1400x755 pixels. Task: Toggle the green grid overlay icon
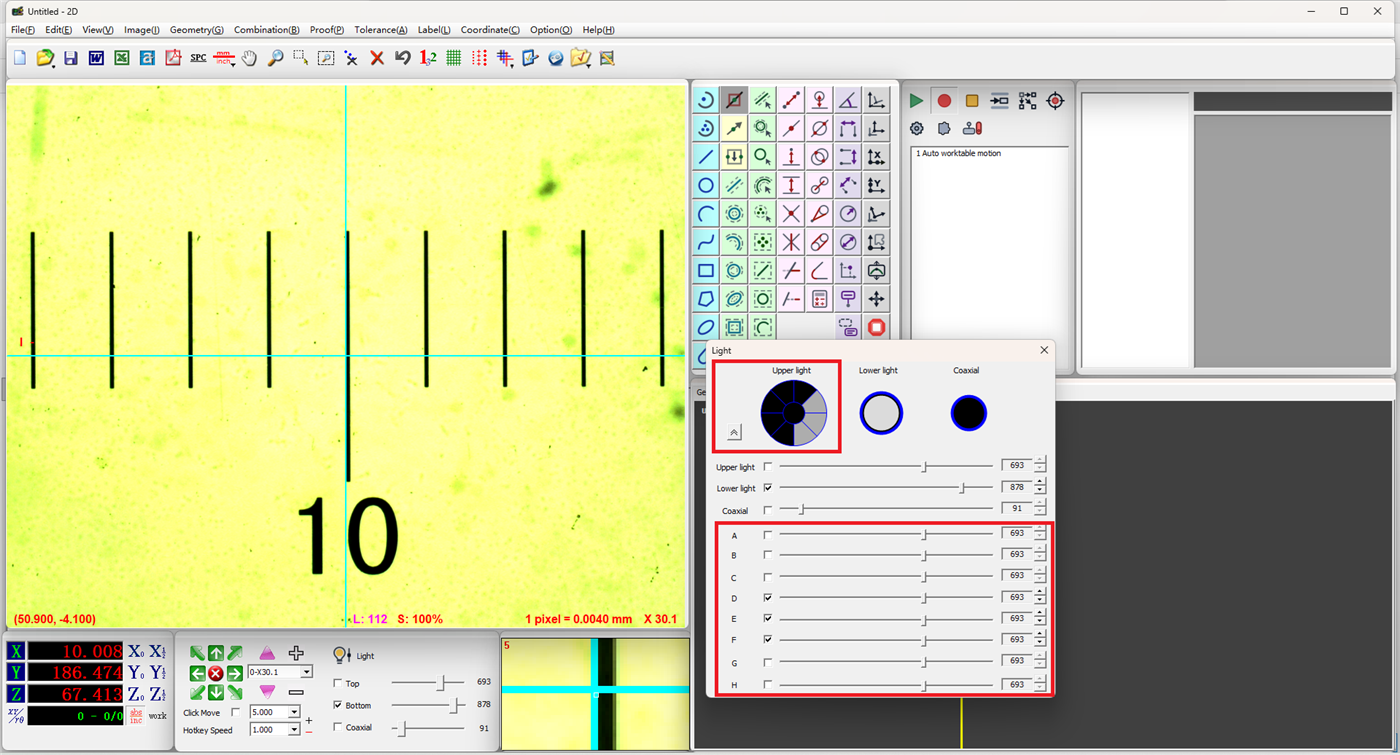(454, 58)
